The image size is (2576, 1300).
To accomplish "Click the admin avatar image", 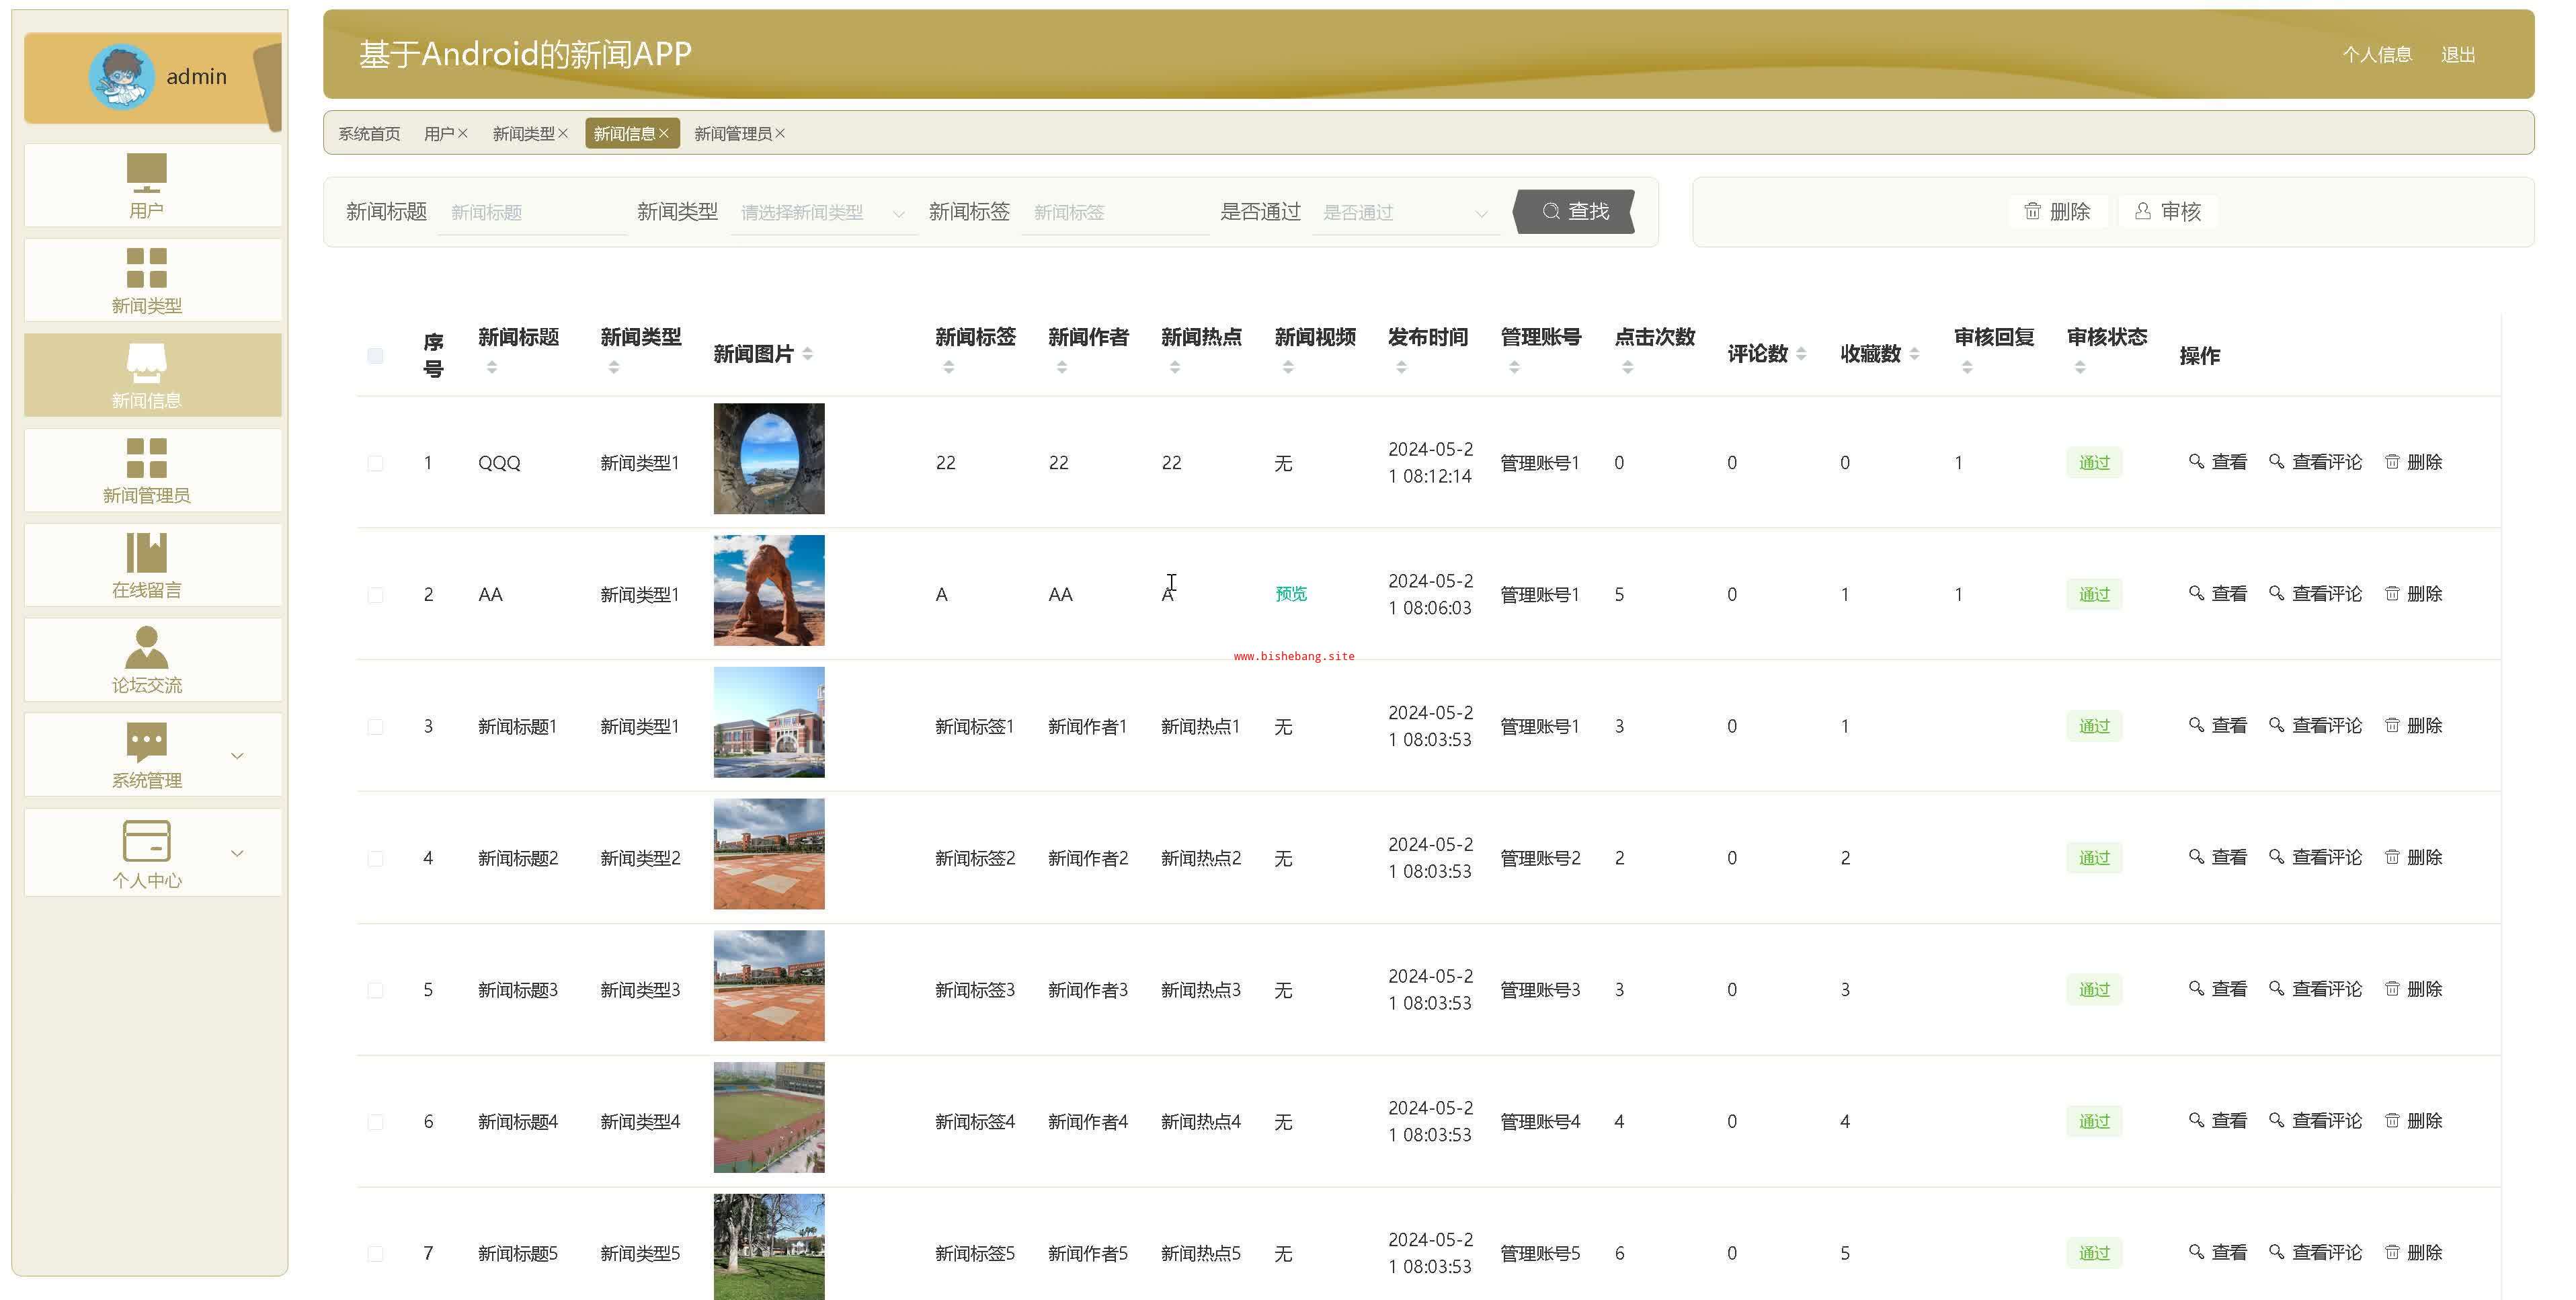I will pos(121,77).
